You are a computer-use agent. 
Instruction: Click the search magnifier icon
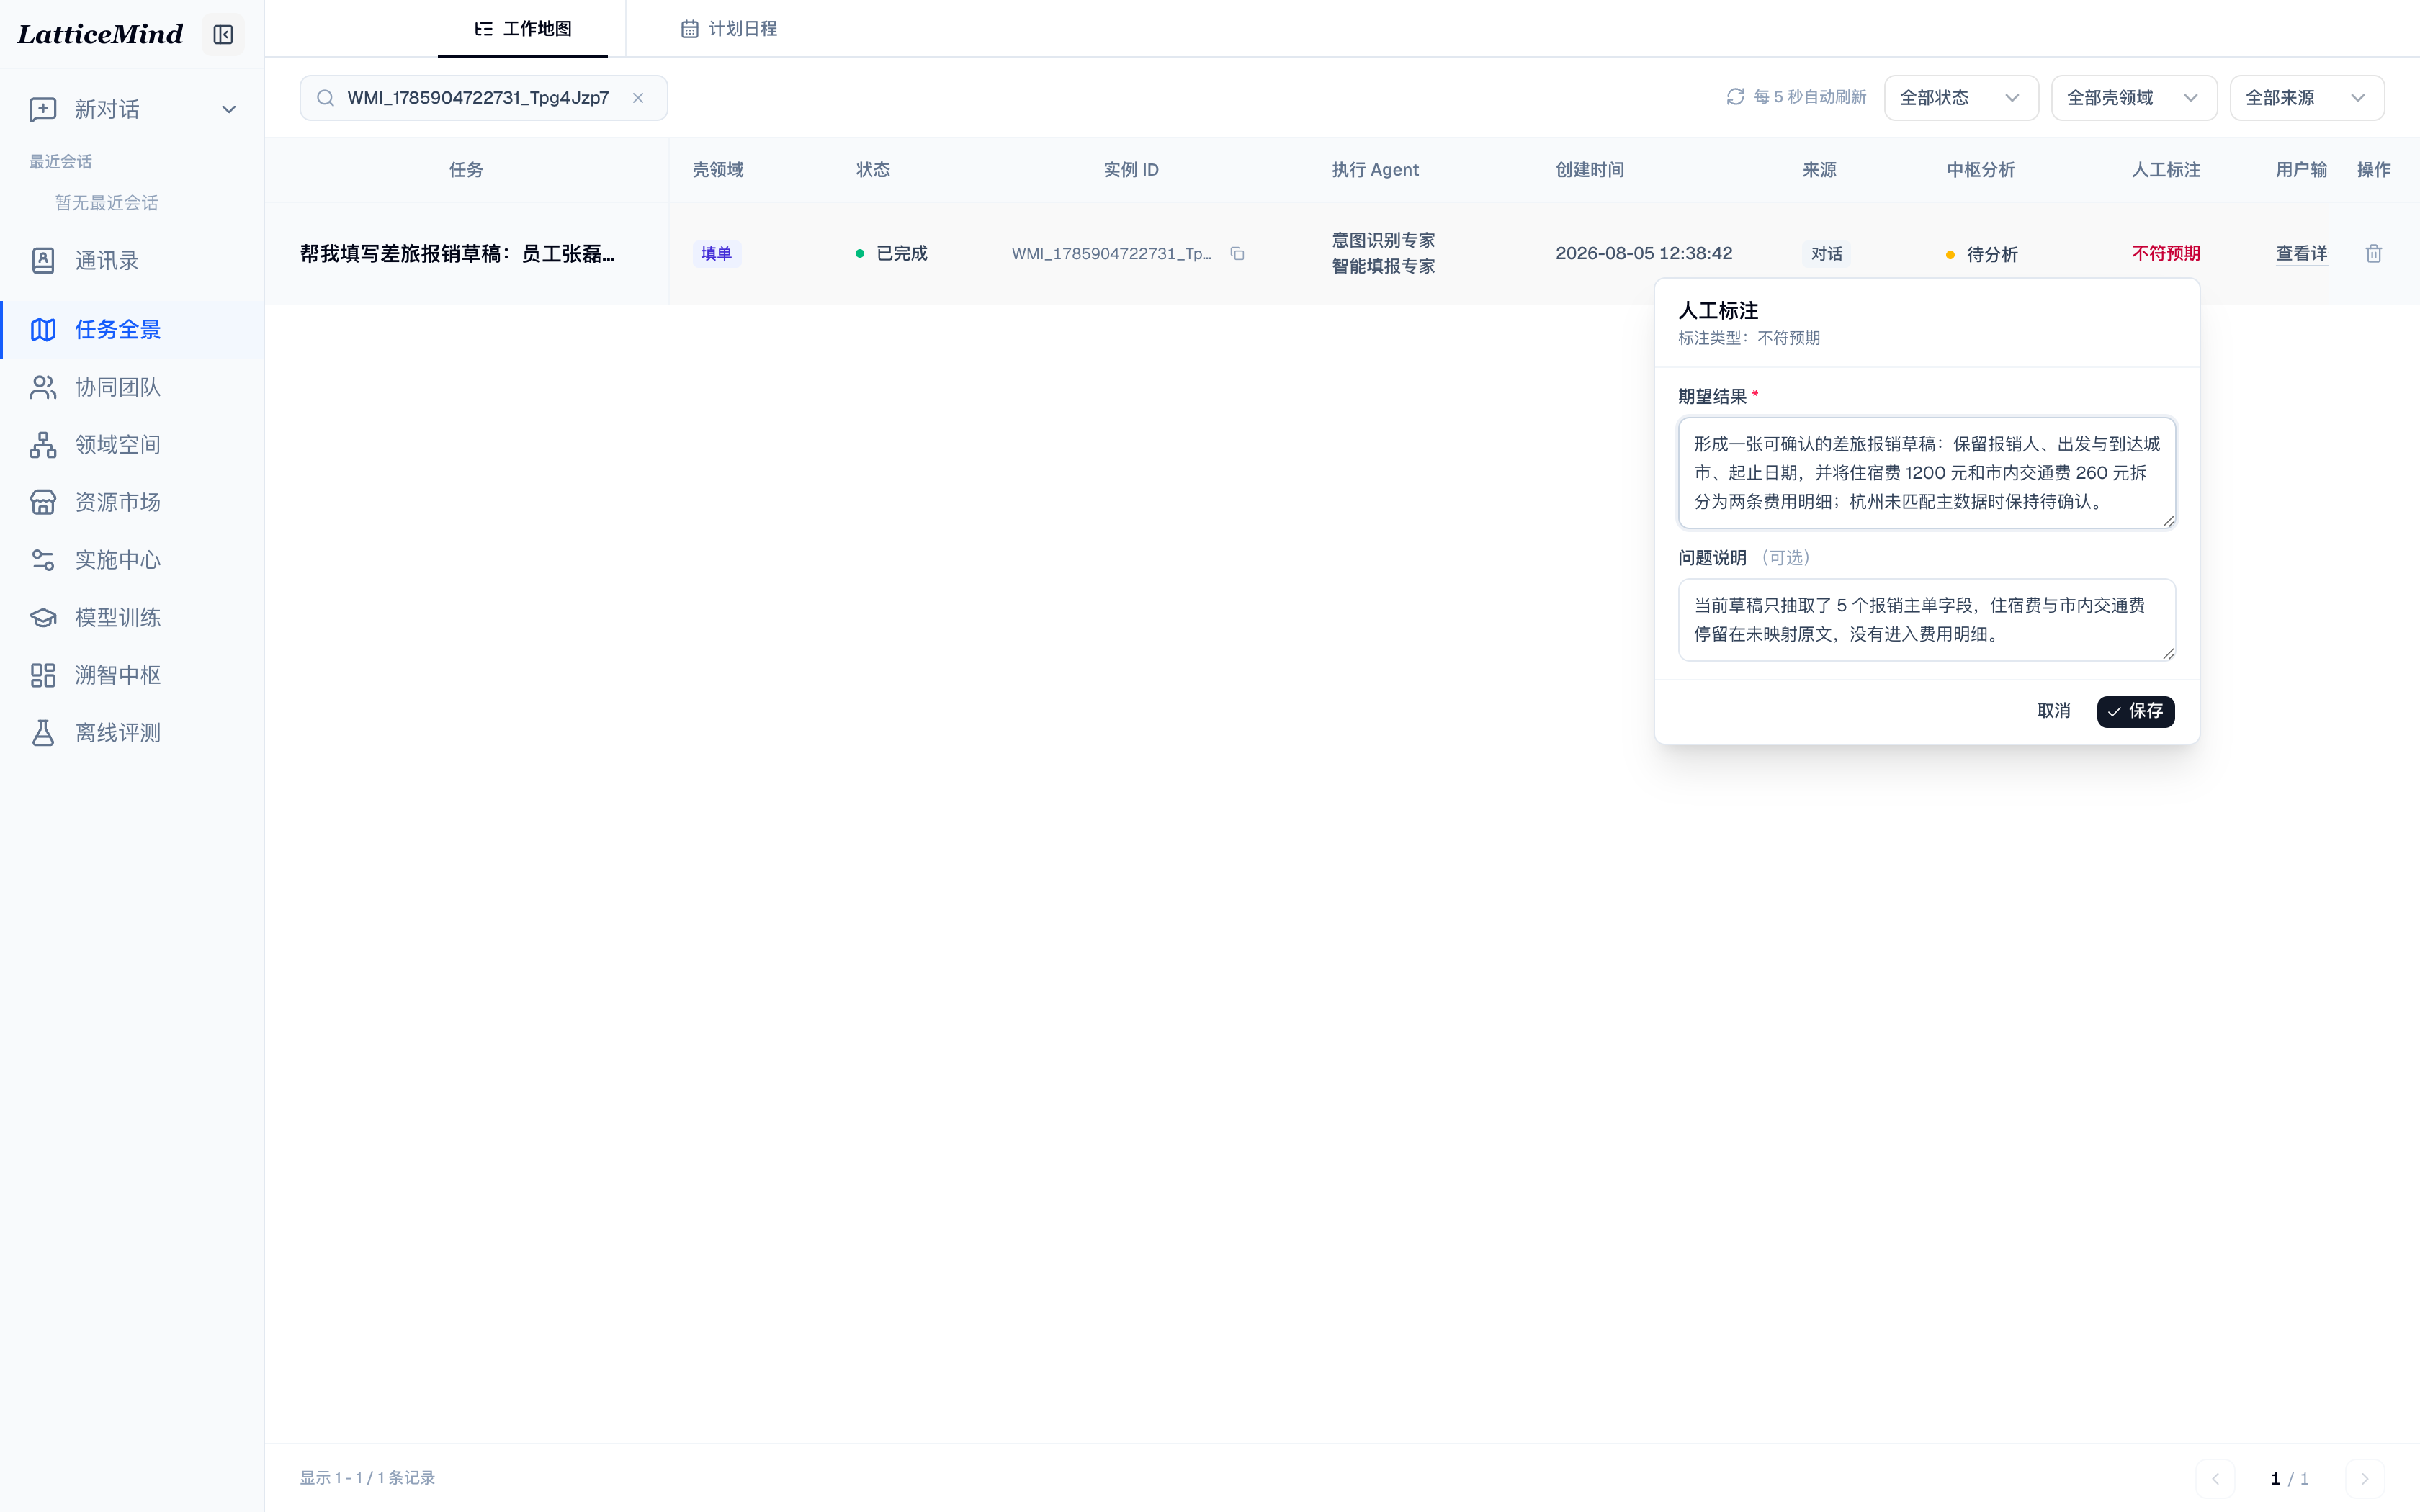coord(325,98)
